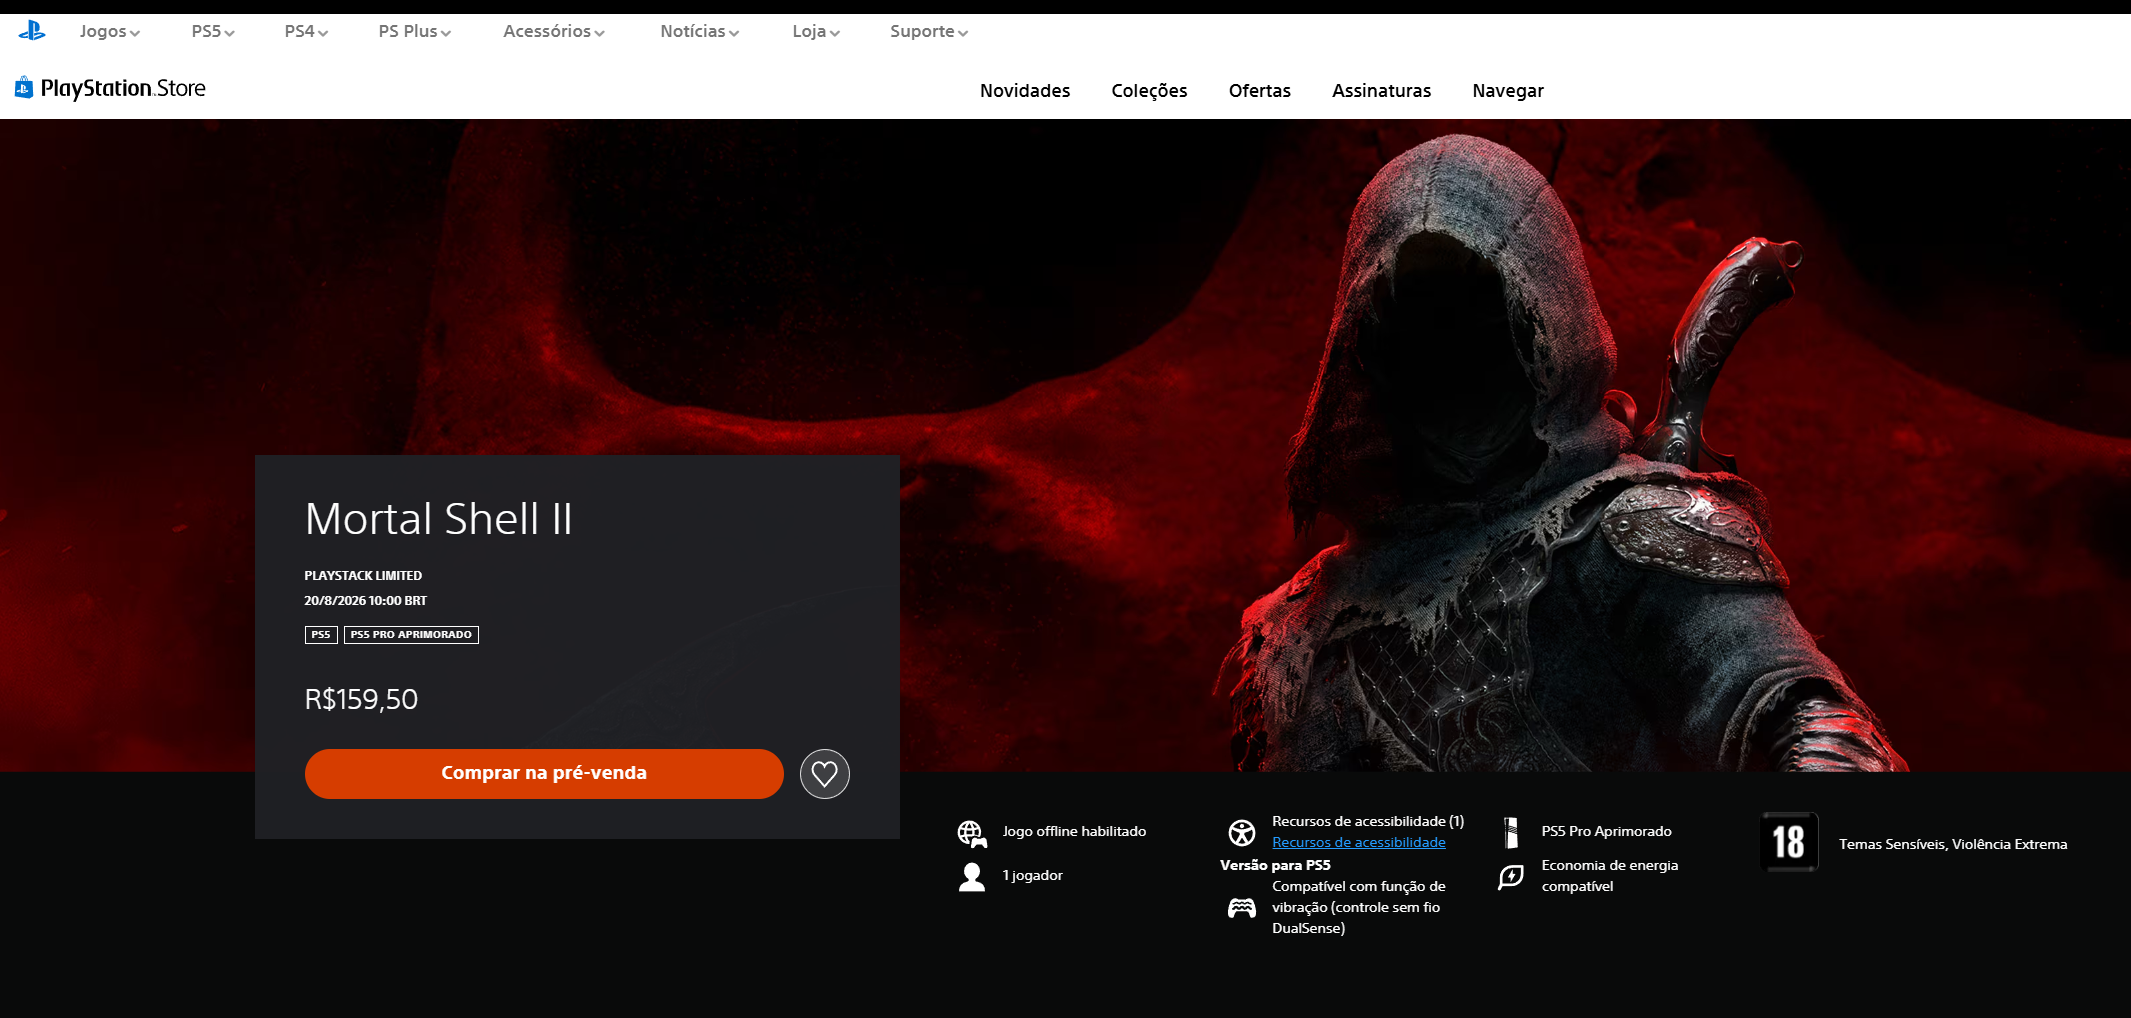This screenshot has height=1018, width=2131.
Task: Click the release date 20/8/2026 10:00 BRT
Action: point(365,601)
